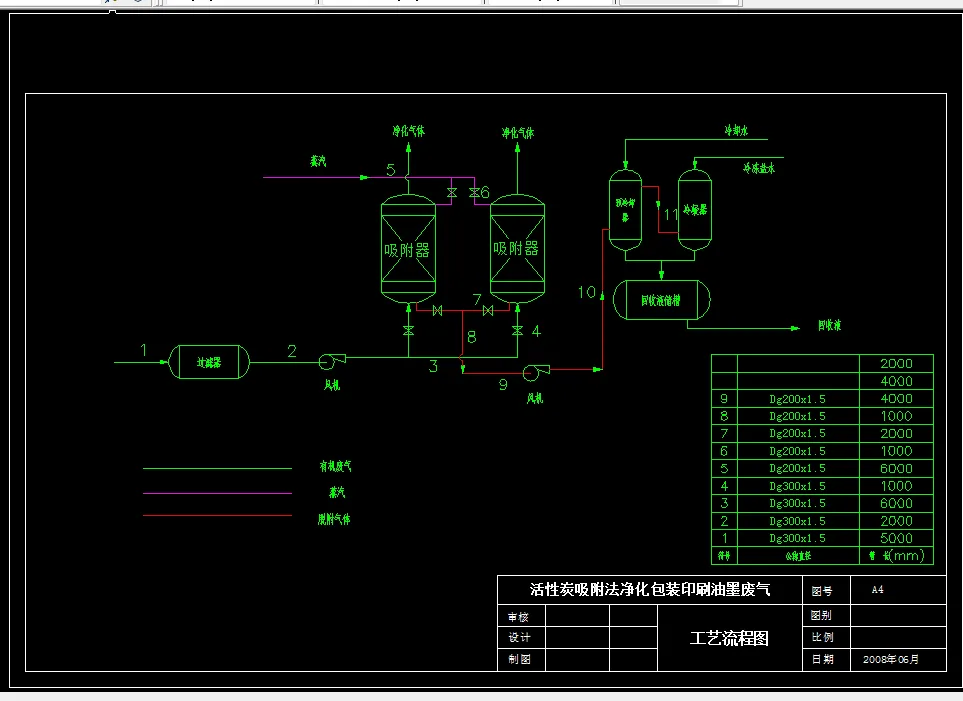963x701 pixels.
Task: Click the inlet valve below left adsorber
Action: 408,331
